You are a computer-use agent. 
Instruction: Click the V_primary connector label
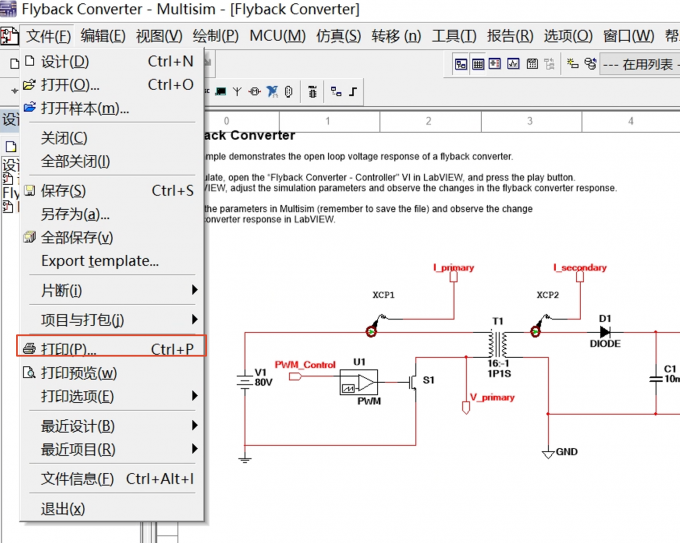pos(492,397)
